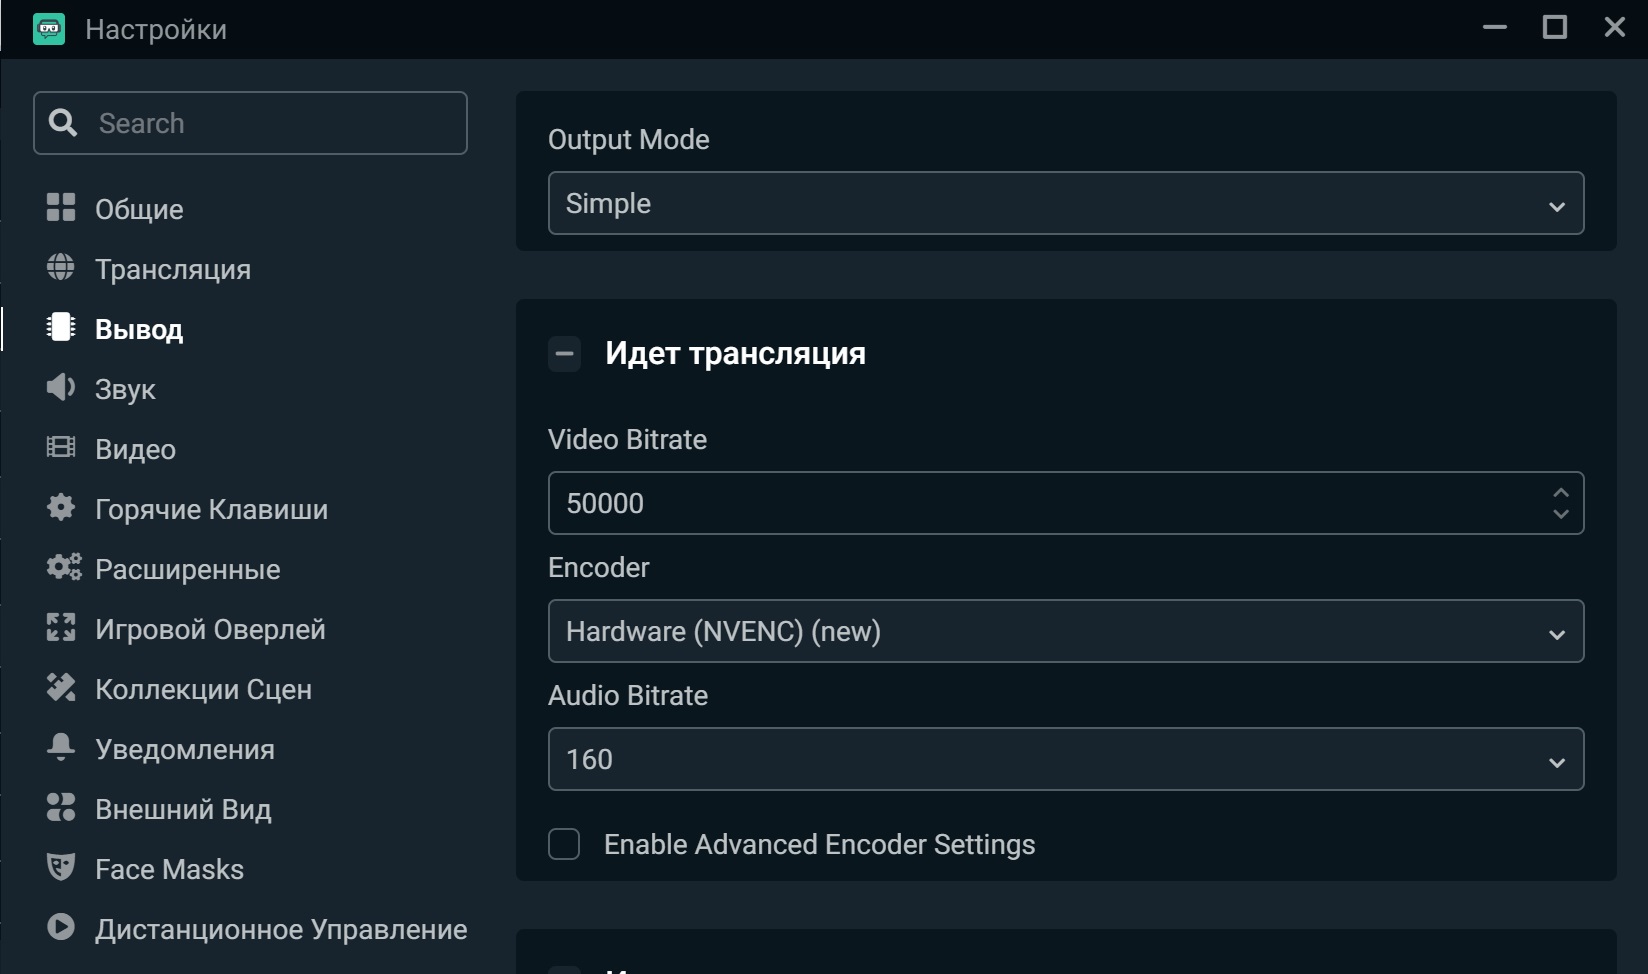Image resolution: width=1648 pixels, height=974 pixels.
Task: Click the Трансляция globe icon
Action: click(x=61, y=268)
